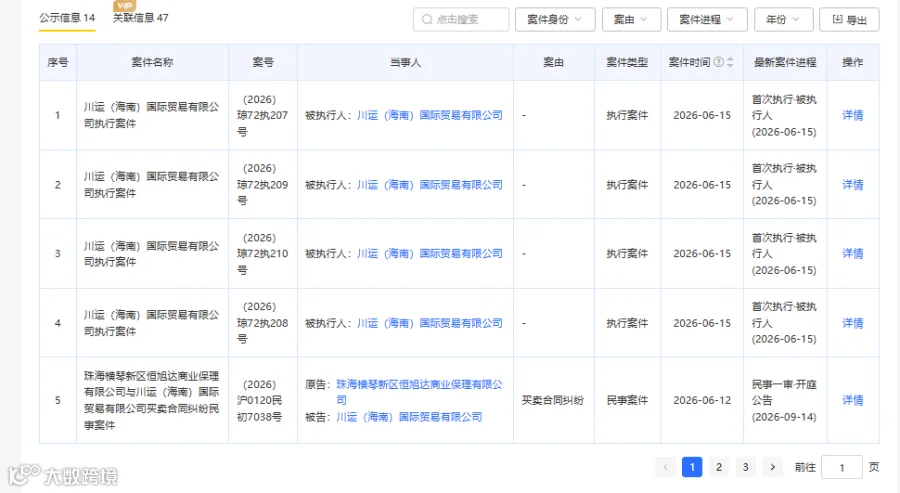Expand the 案件身份 dropdown
Viewport: 900px width, 493px height.
coord(555,20)
